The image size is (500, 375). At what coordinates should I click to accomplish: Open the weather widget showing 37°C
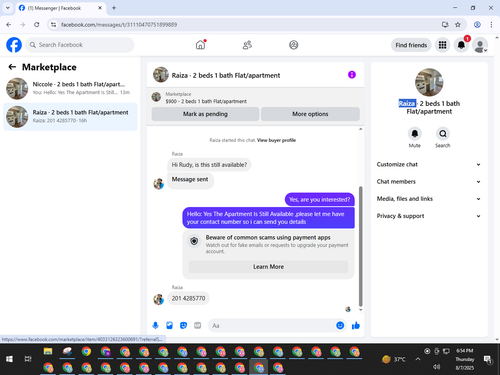[394, 359]
